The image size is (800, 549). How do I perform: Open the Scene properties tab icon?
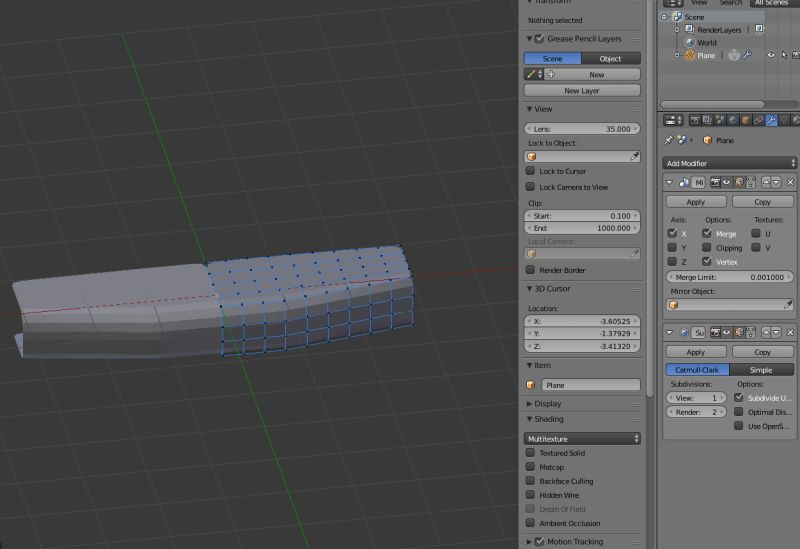(x=720, y=120)
